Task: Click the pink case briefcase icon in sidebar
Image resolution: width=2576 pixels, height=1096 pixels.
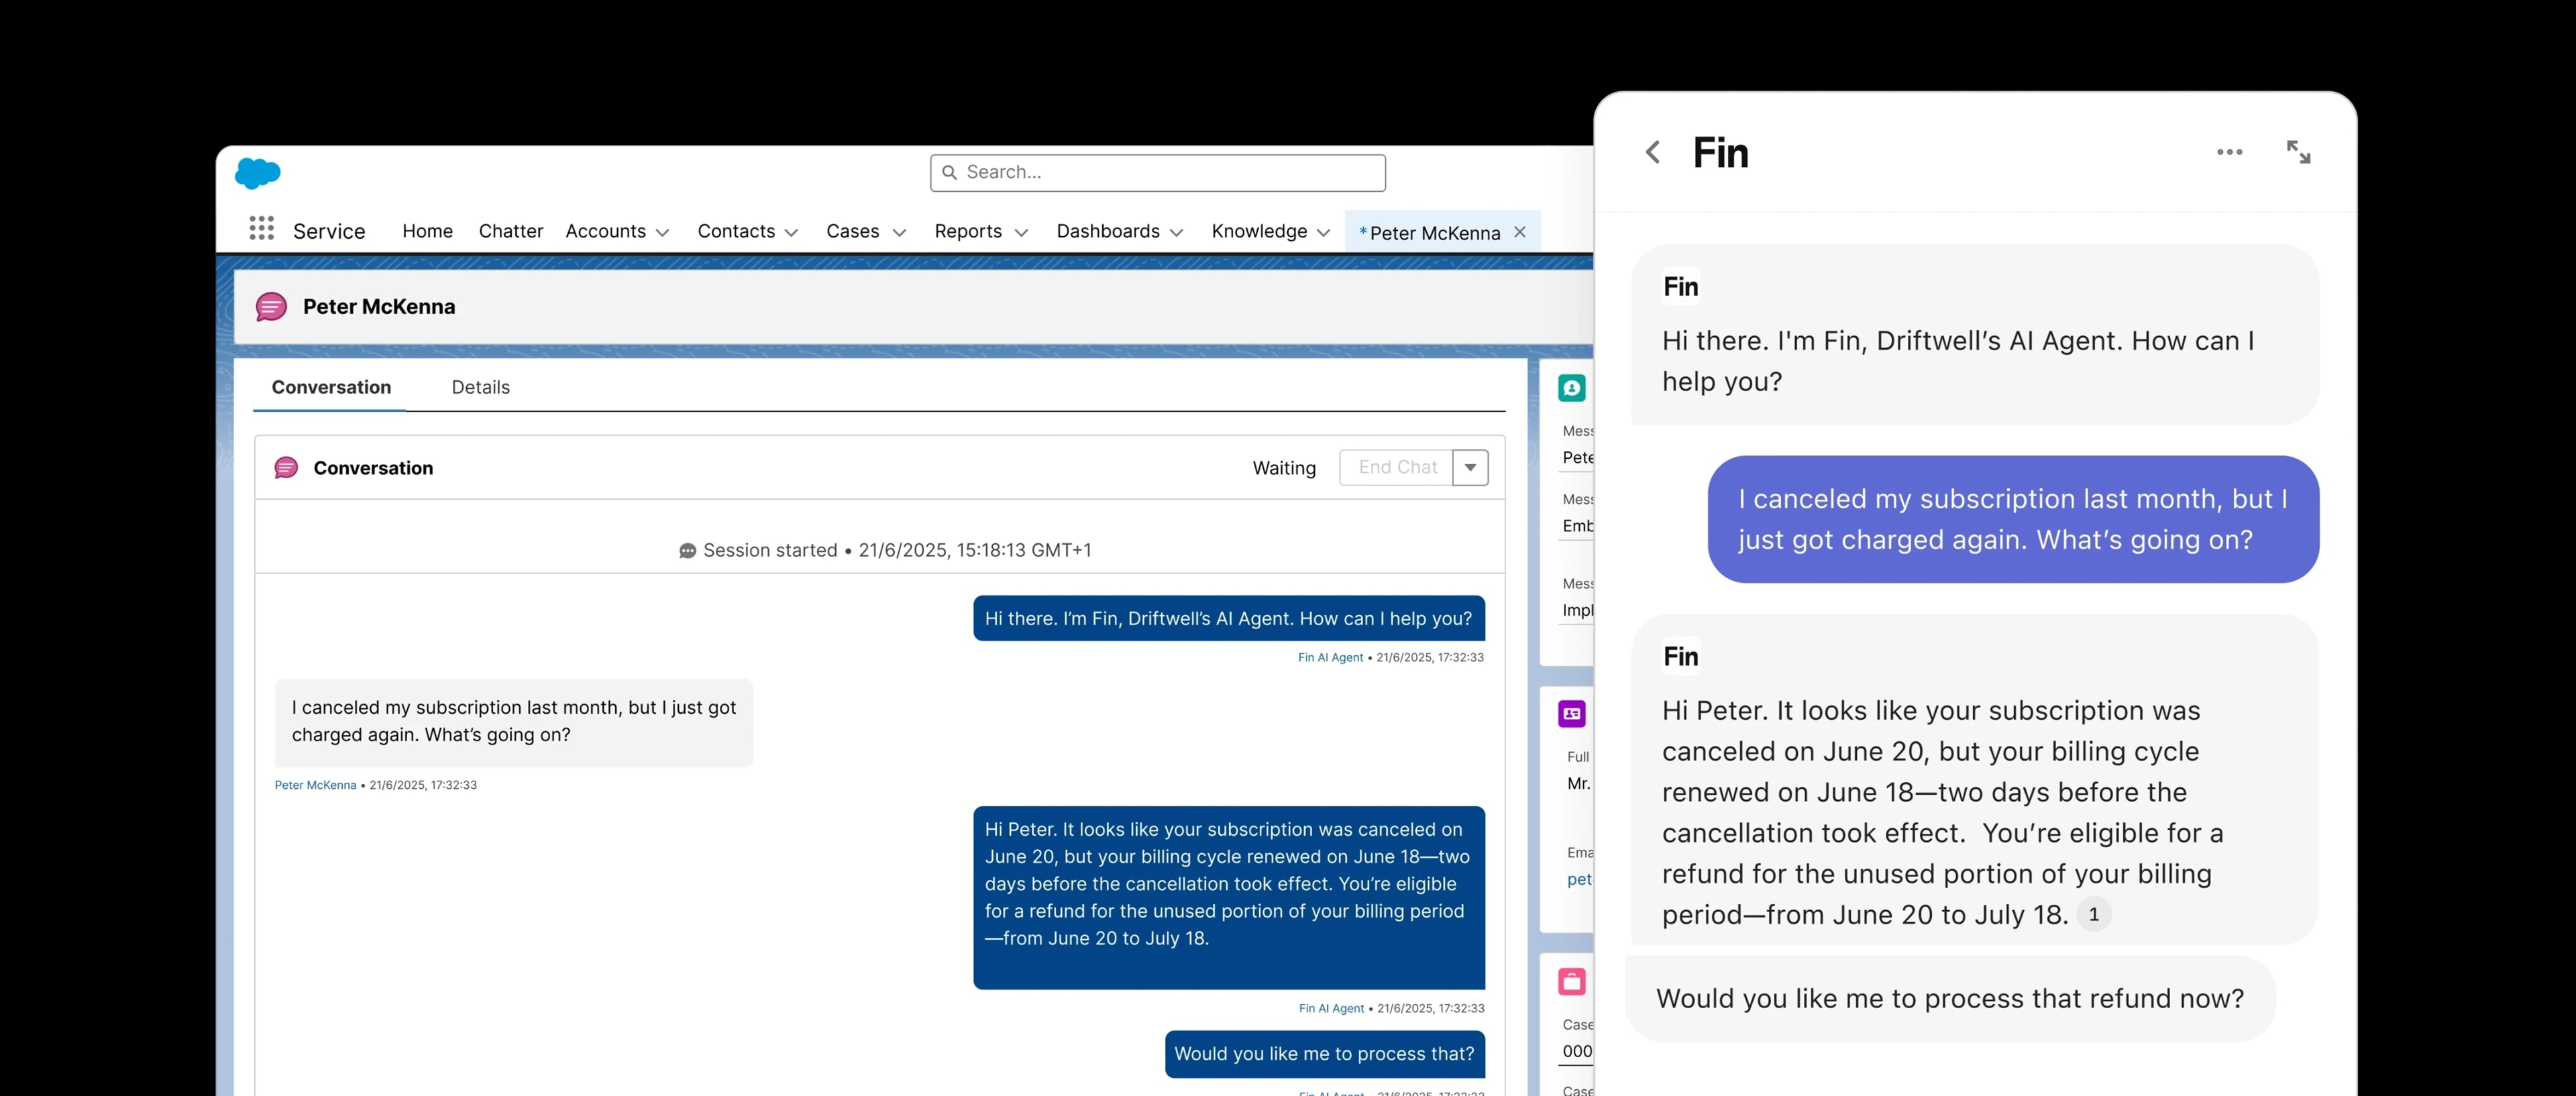Action: (x=1572, y=982)
